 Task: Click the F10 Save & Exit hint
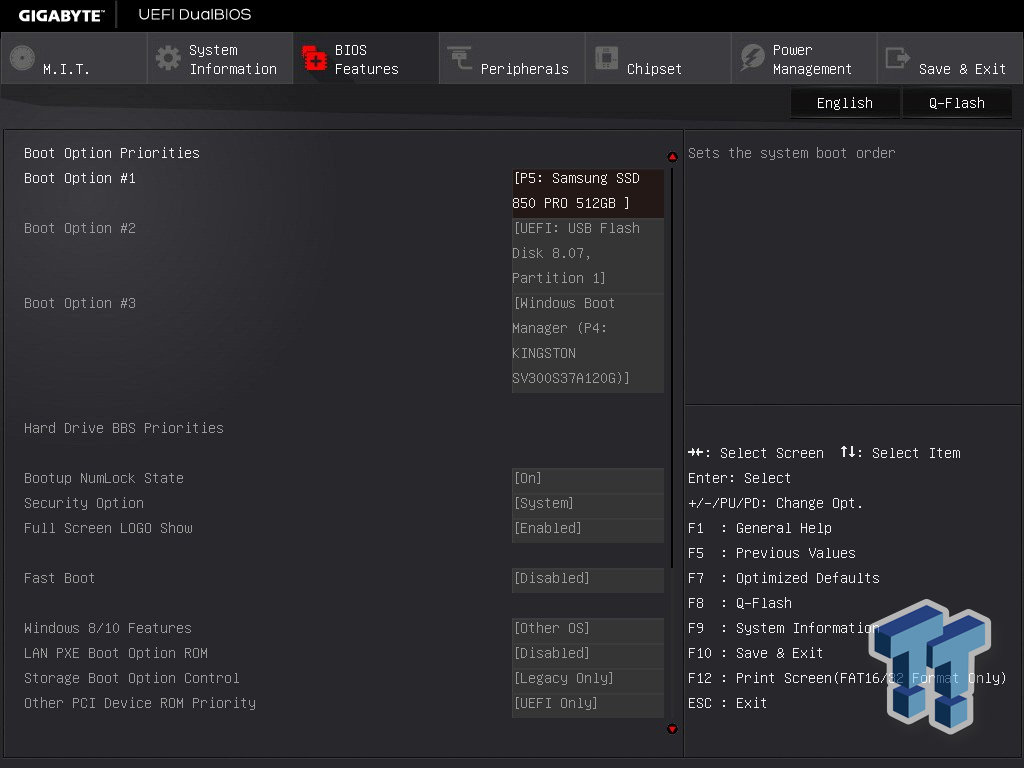[755, 654]
